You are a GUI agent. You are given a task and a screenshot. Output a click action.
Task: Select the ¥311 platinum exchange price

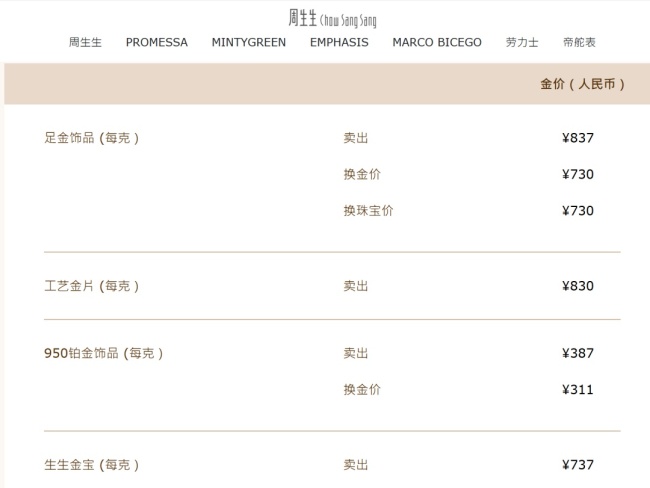[x=578, y=390]
